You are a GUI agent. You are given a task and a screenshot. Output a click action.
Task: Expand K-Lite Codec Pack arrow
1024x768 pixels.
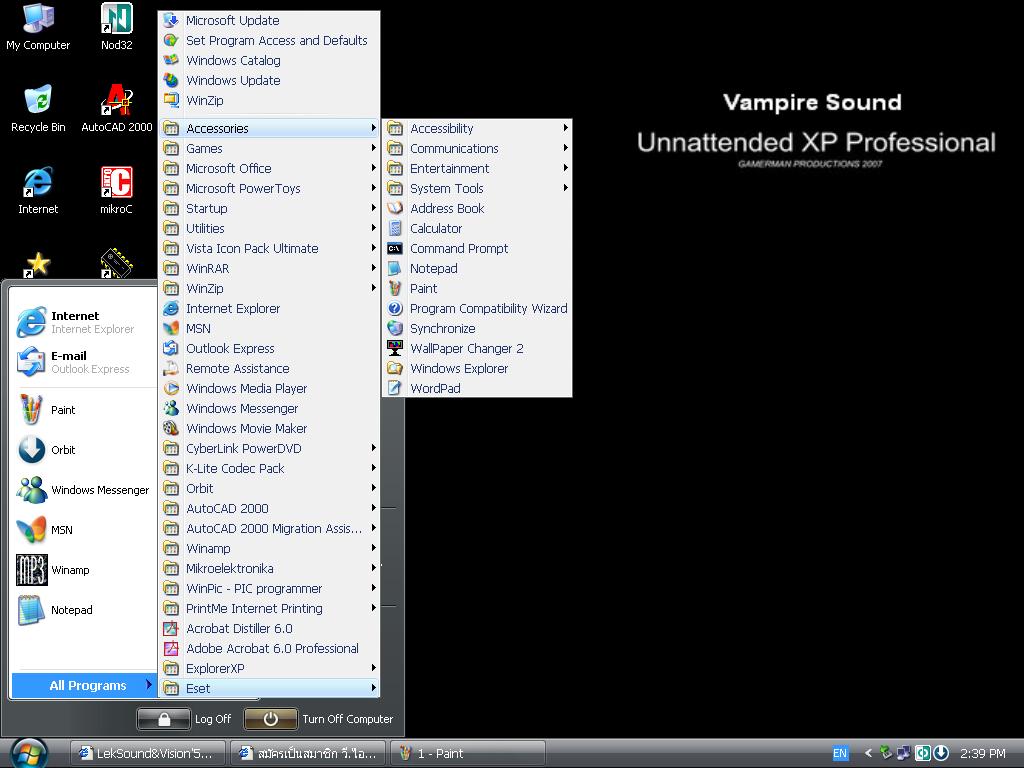coord(374,468)
